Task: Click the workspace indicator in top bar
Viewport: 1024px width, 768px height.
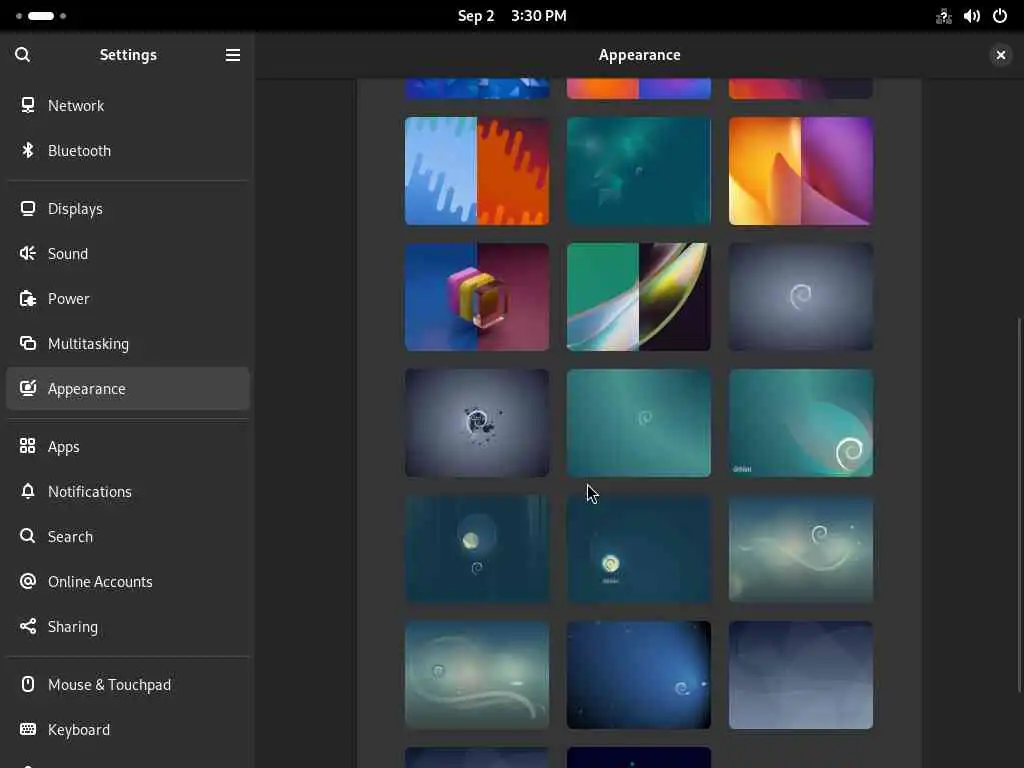Action: 40,16
